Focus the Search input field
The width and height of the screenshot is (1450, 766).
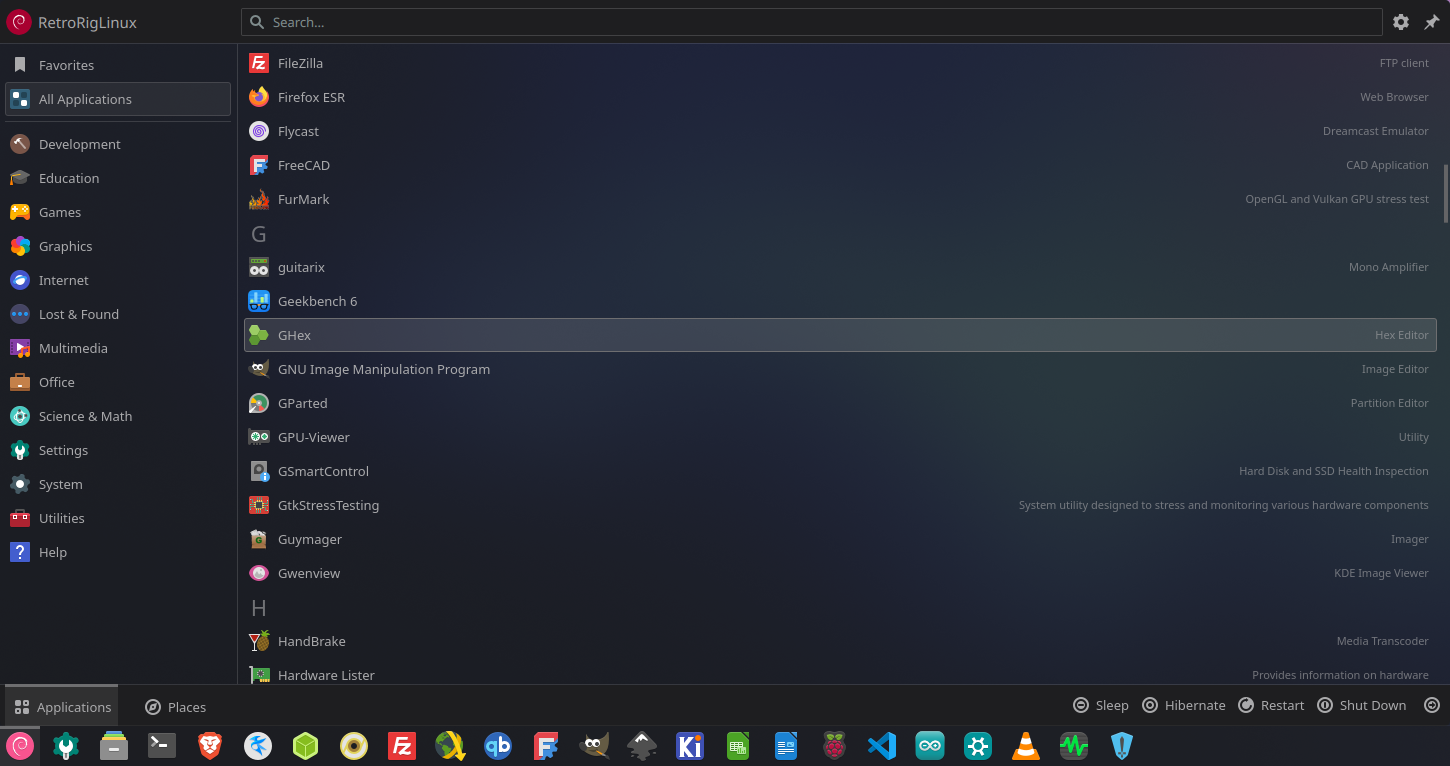pyautogui.click(x=810, y=22)
